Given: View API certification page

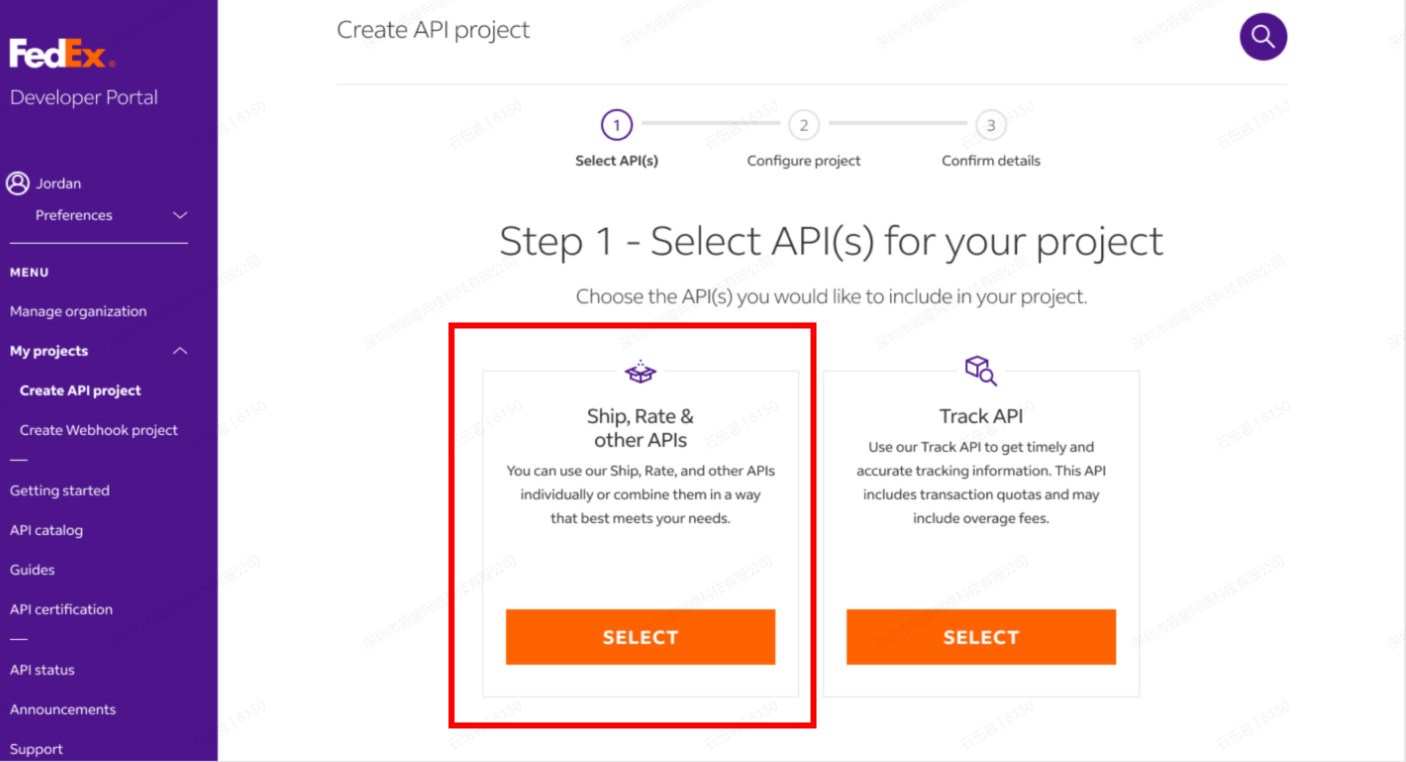Looking at the screenshot, I should click(61, 609).
